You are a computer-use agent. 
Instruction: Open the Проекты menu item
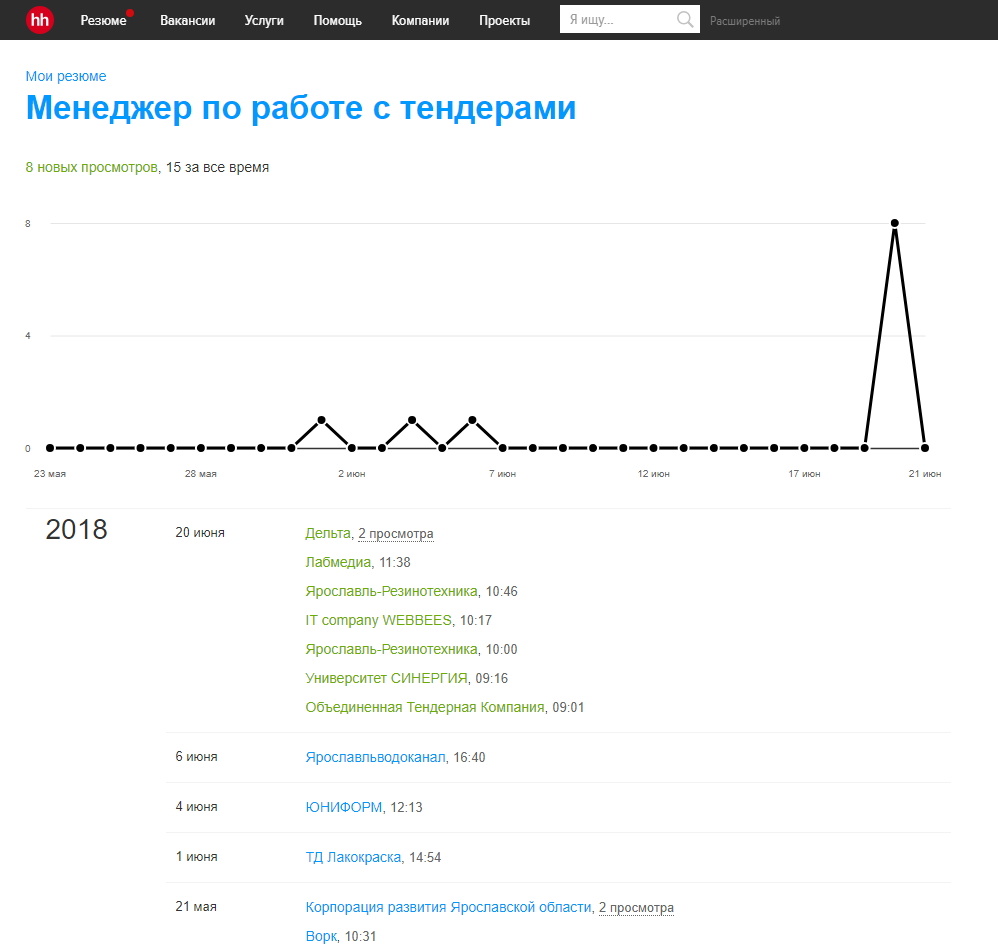pos(505,20)
